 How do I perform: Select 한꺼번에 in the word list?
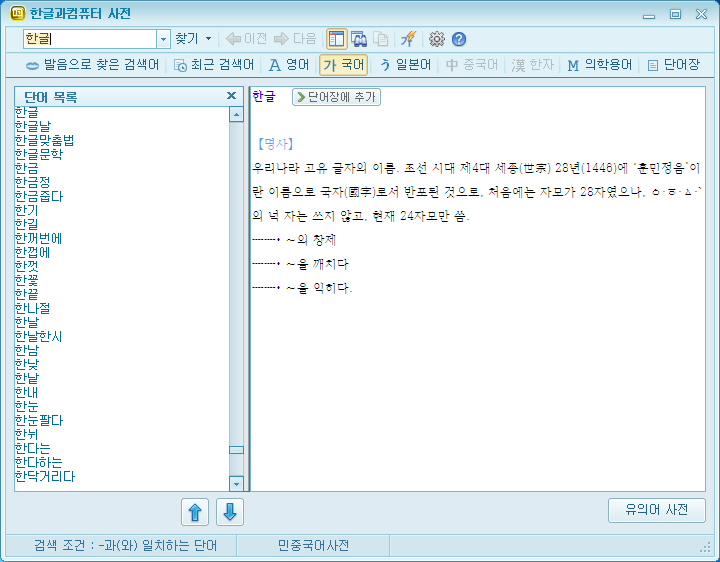click(38, 238)
